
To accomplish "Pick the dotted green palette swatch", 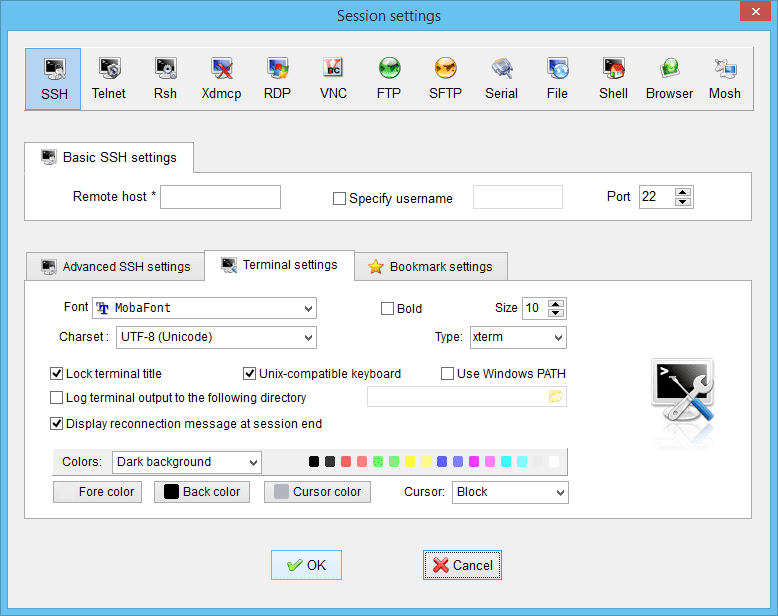I will click(x=378, y=462).
